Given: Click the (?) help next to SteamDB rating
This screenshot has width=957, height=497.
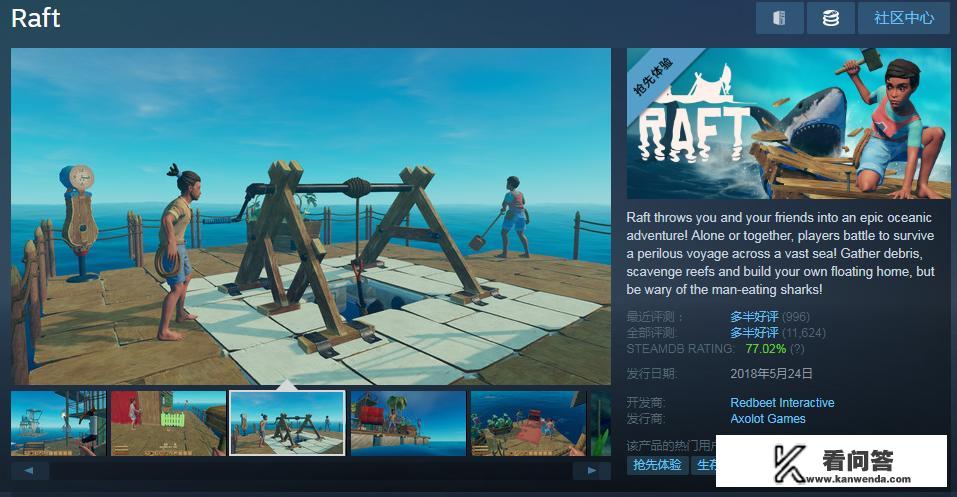Looking at the screenshot, I should pyautogui.click(x=797, y=349).
